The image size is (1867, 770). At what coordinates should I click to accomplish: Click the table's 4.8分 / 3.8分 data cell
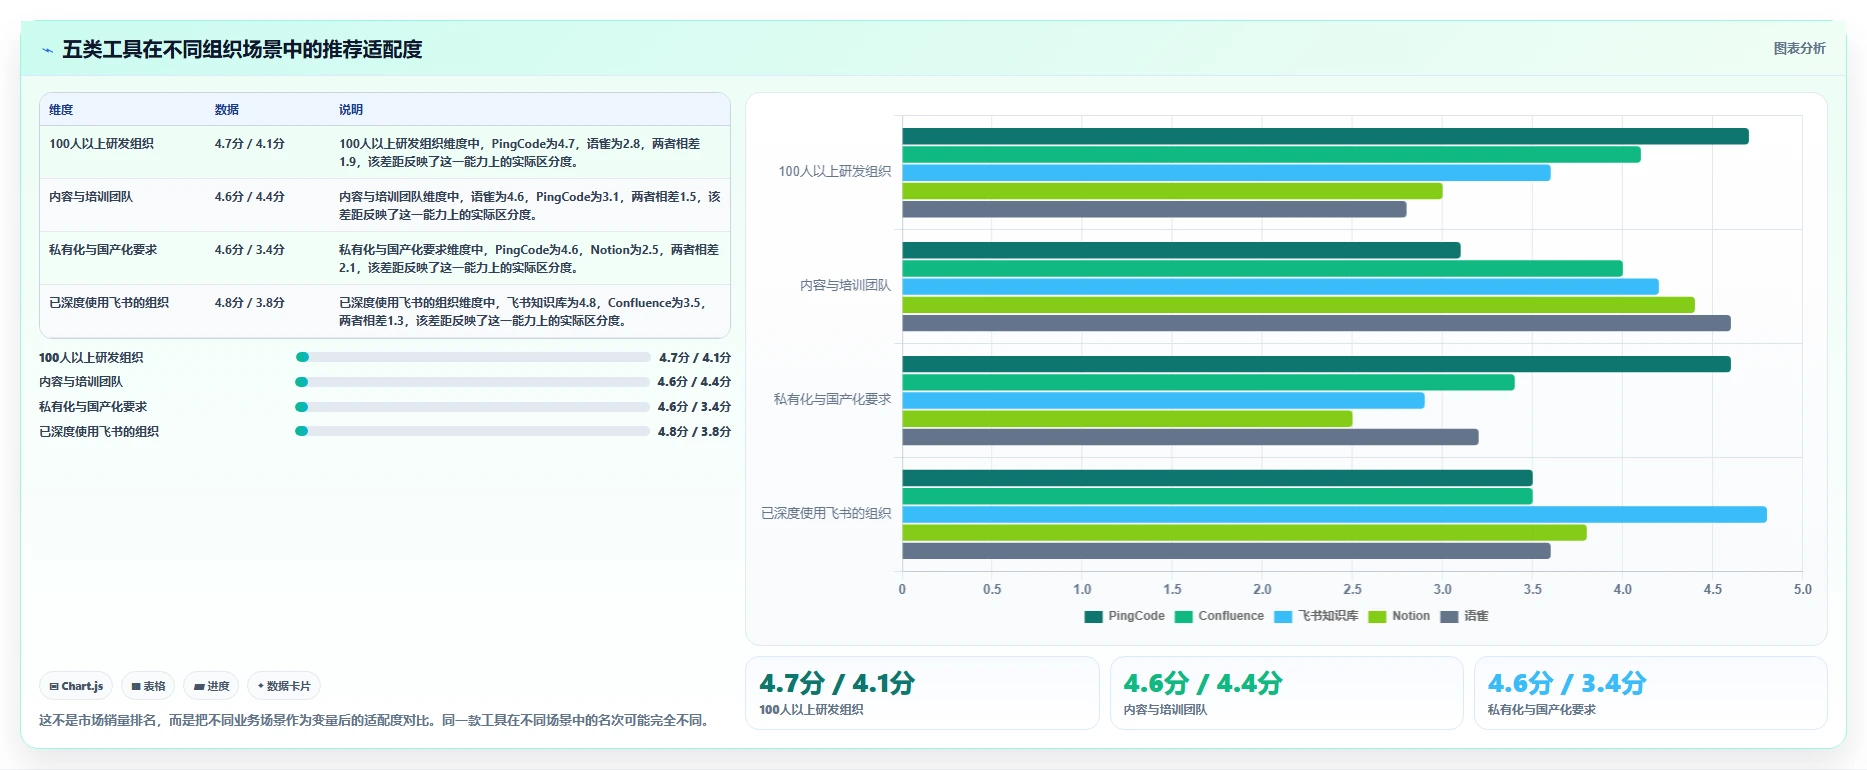(x=249, y=303)
